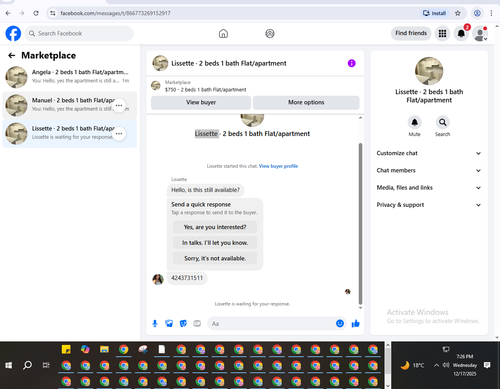Click the More options button
This screenshot has height=389, width=500.
coord(306,103)
